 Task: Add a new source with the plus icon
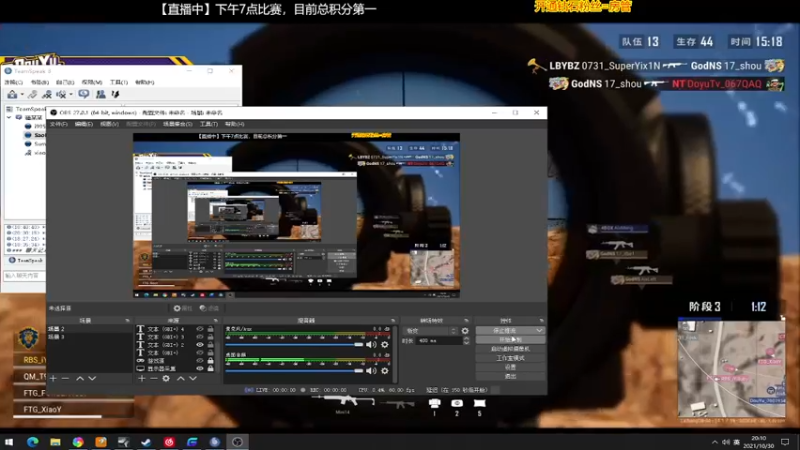[x=142, y=378]
